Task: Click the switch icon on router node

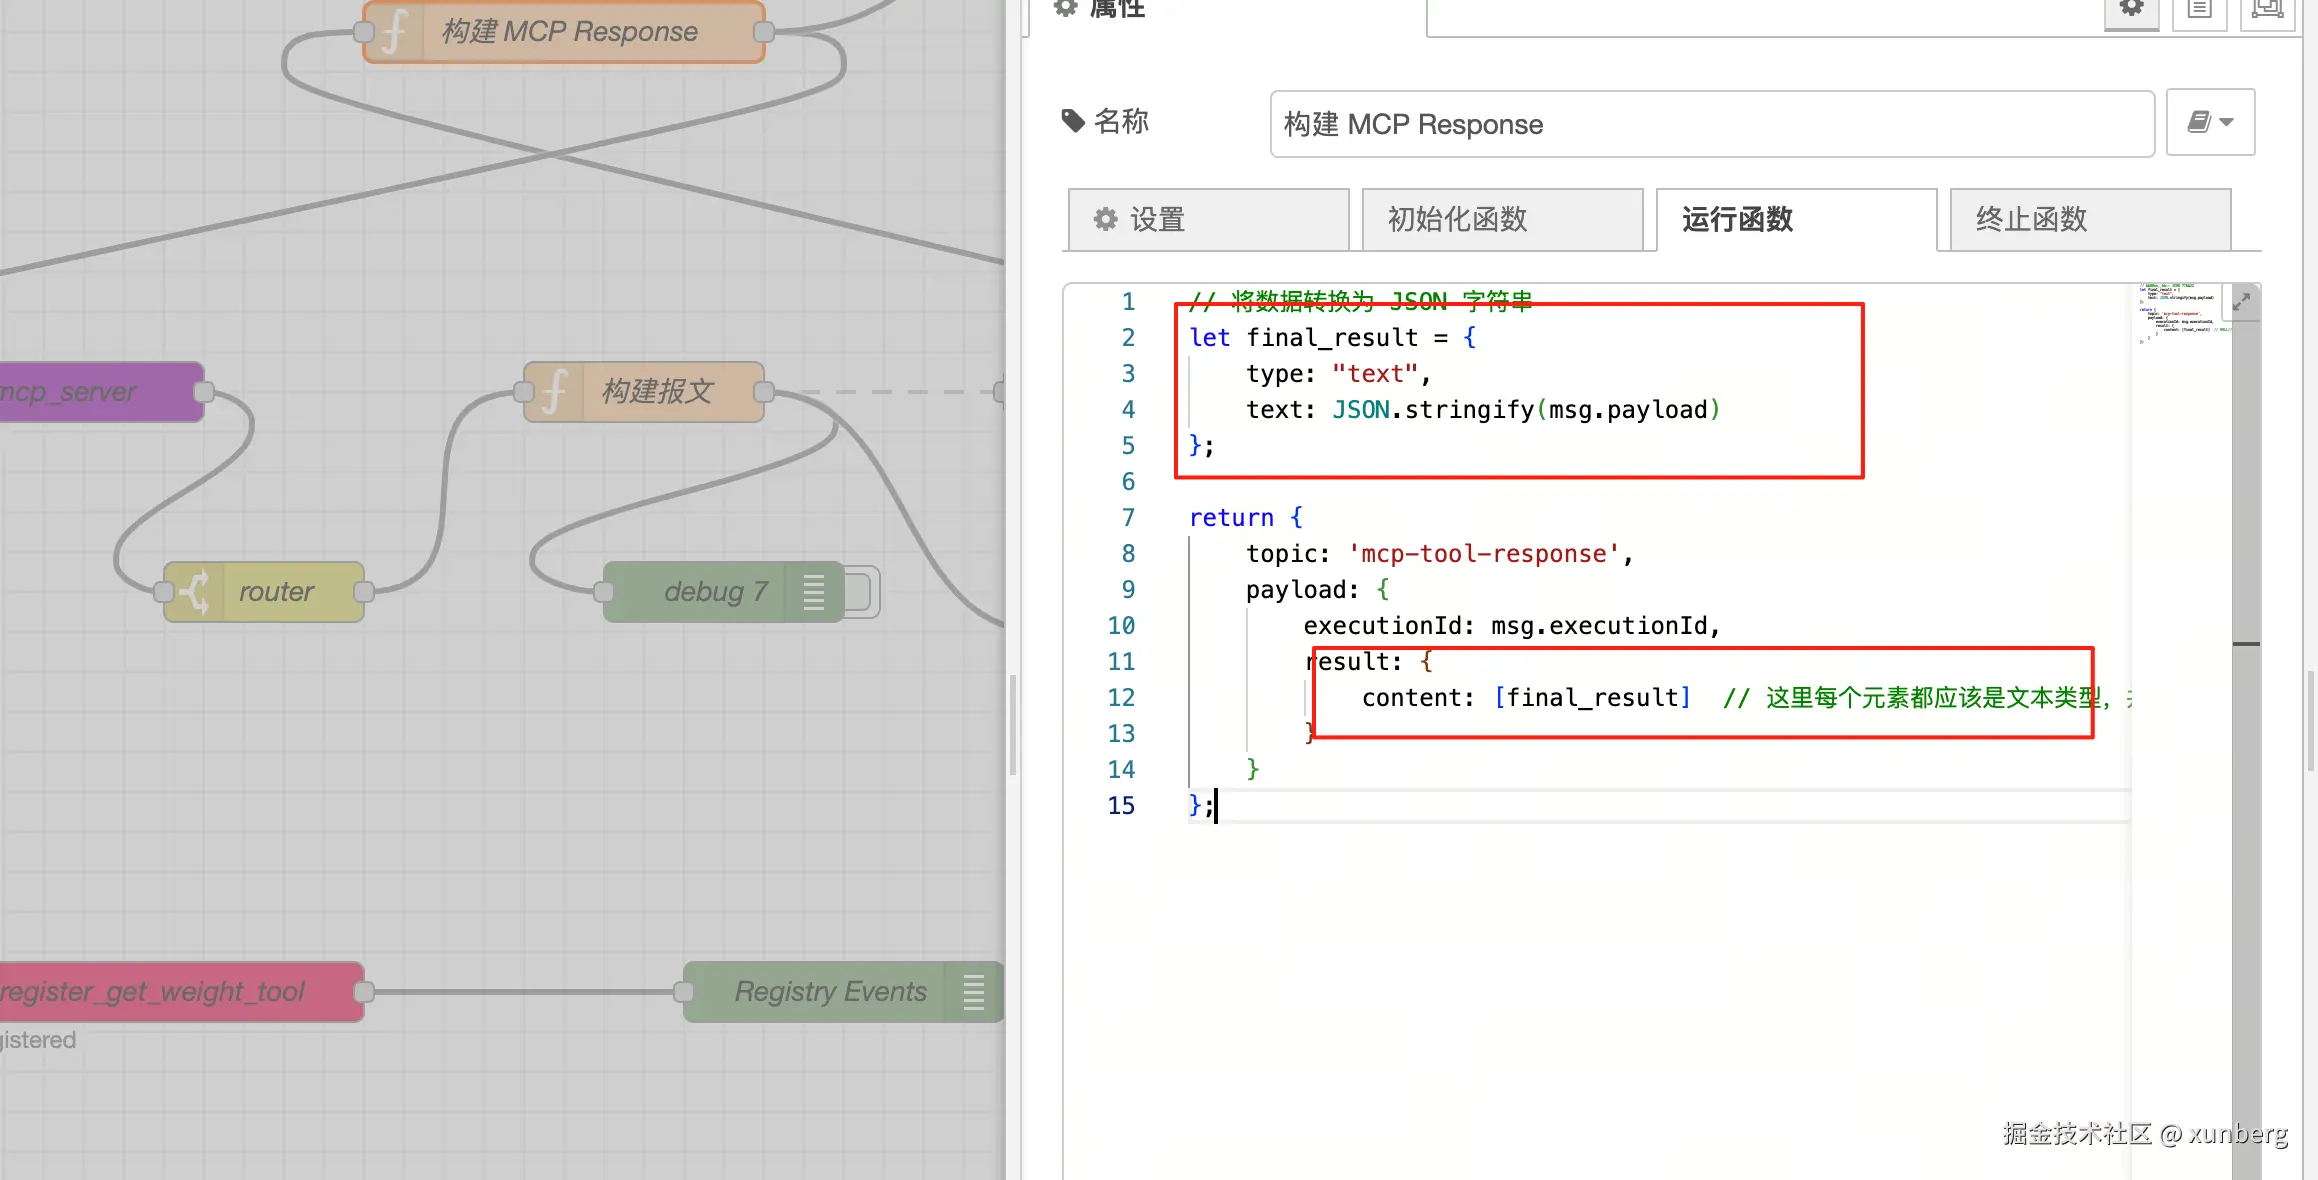Action: click(x=196, y=591)
